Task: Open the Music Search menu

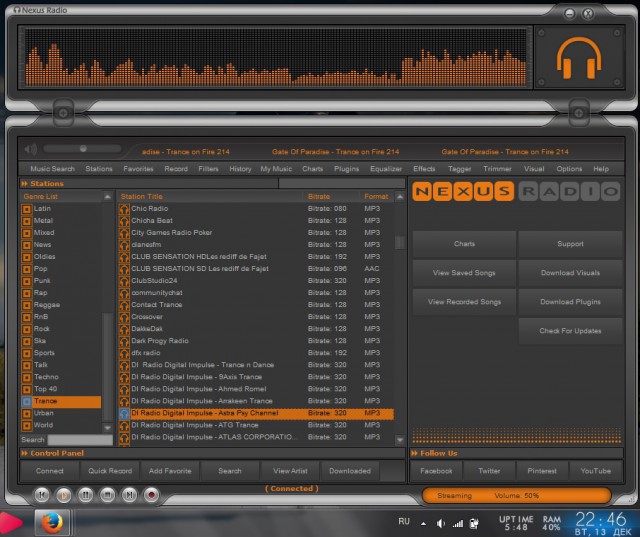Action: pyautogui.click(x=52, y=169)
